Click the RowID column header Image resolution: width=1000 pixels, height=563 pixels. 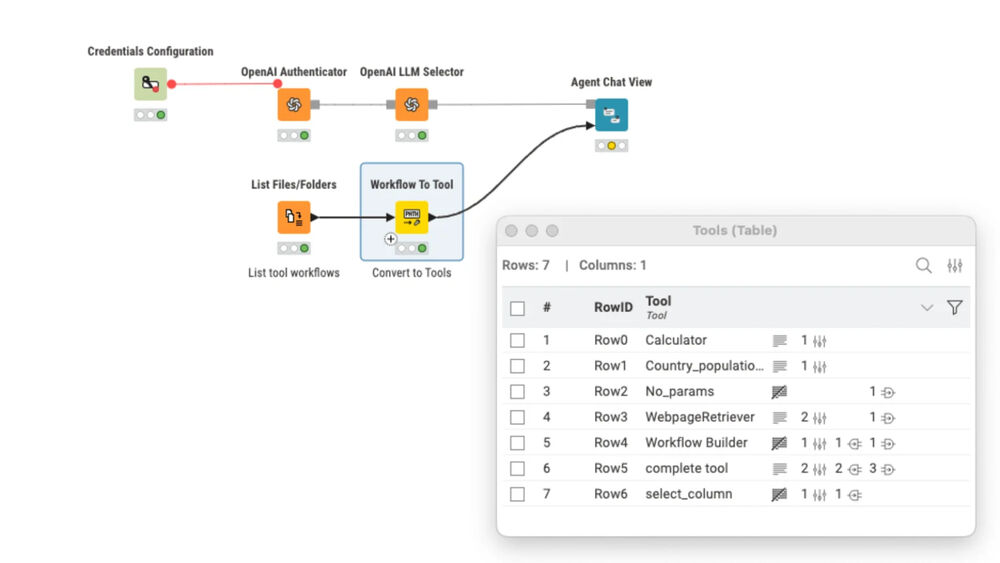tap(614, 307)
